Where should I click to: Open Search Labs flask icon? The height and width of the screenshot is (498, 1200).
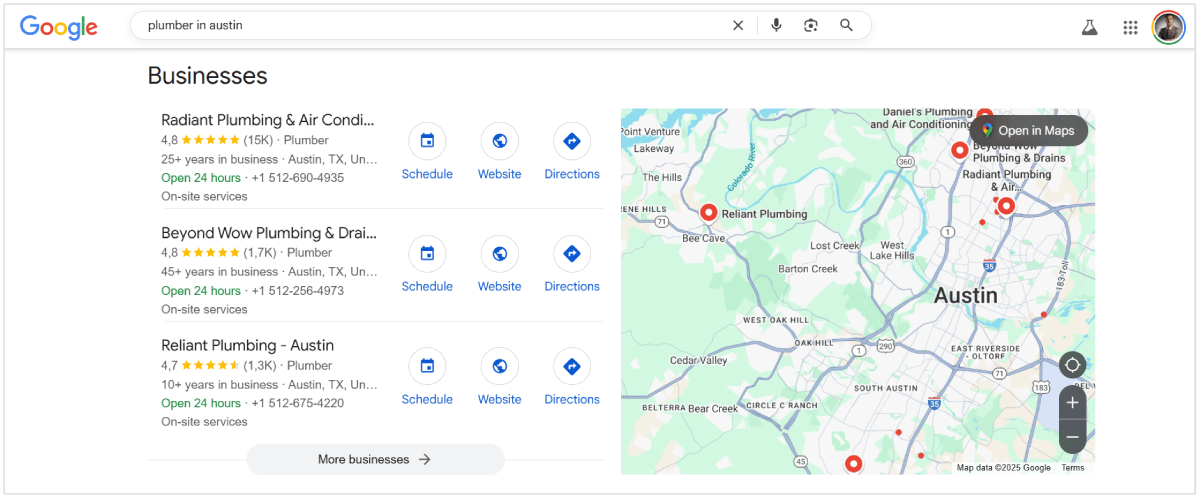click(x=1090, y=27)
